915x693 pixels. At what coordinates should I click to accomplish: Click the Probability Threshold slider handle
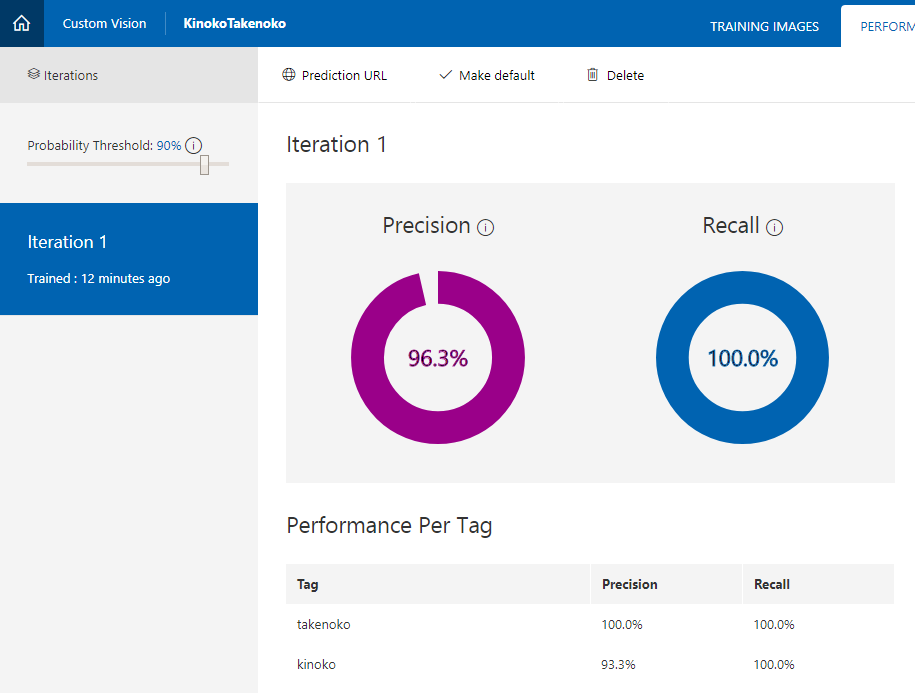pyautogui.click(x=204, y=165)
